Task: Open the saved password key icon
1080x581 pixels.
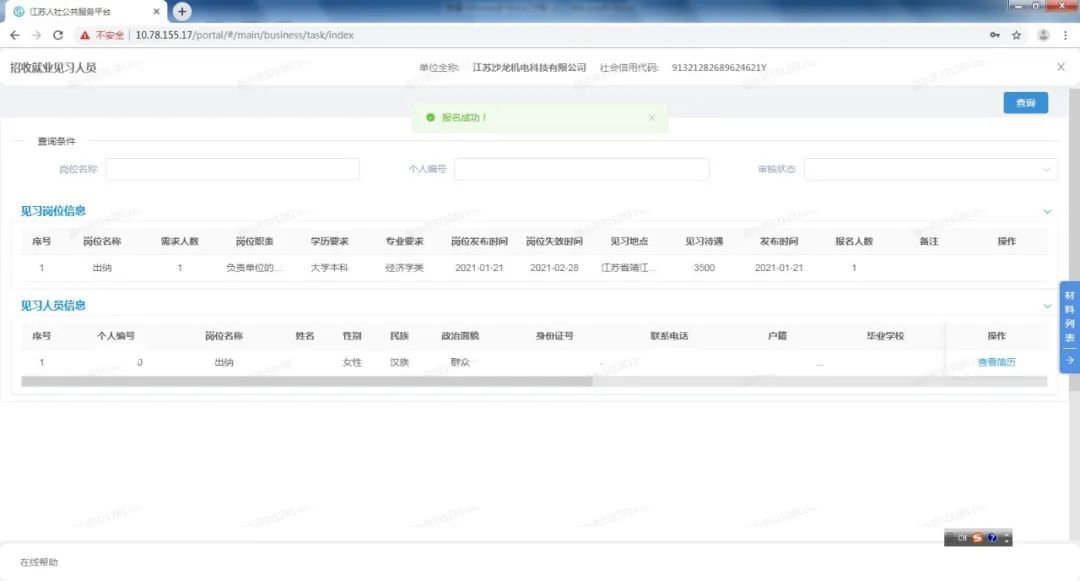Action: point(994,35)
